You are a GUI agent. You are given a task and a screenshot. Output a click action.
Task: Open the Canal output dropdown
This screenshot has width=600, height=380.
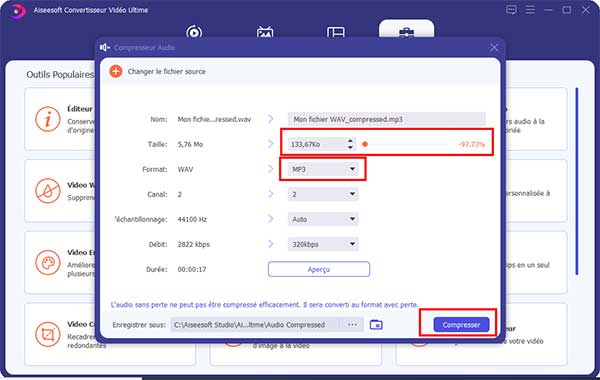click(x=323, y=194)
